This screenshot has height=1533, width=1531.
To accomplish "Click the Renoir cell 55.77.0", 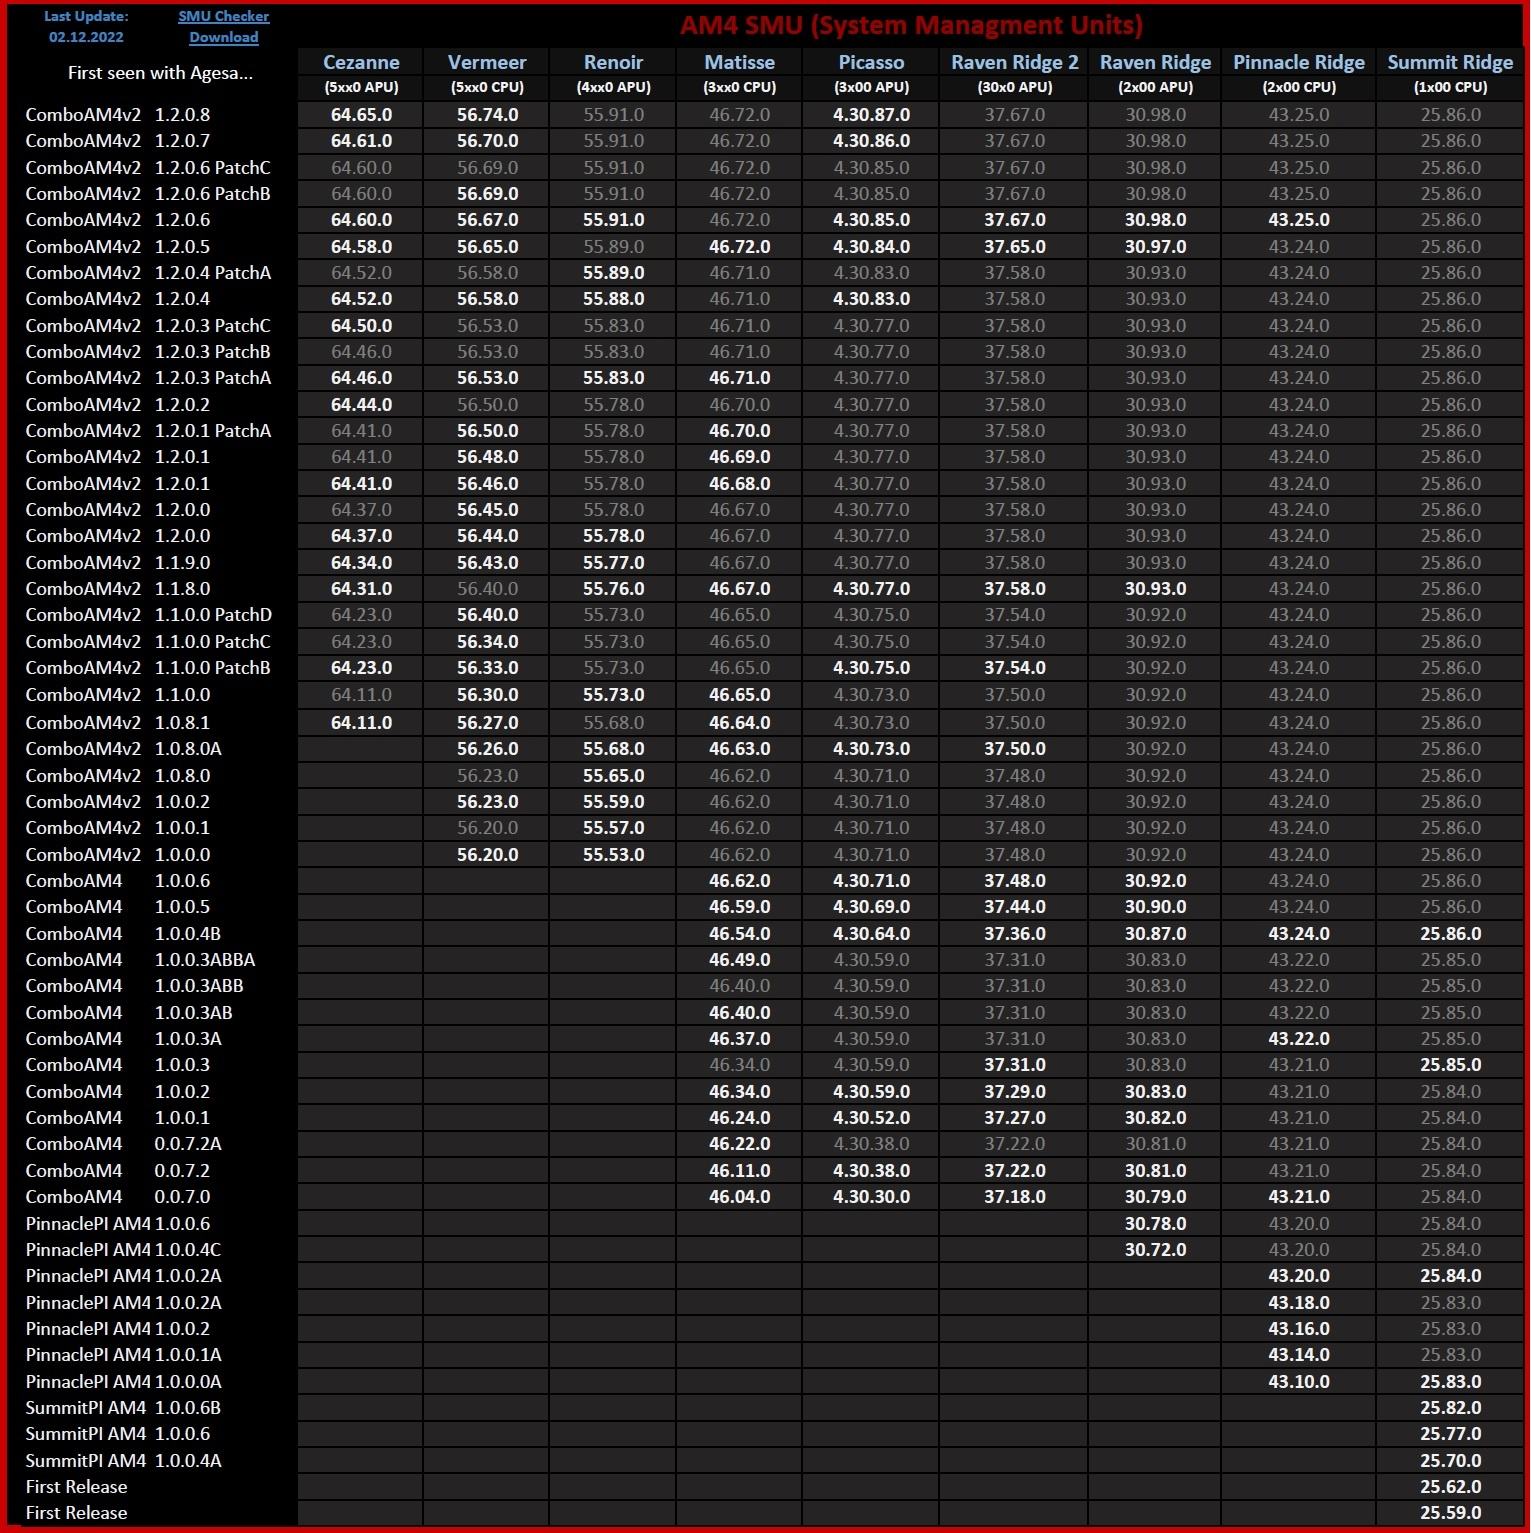I will (x=613, y=562).
